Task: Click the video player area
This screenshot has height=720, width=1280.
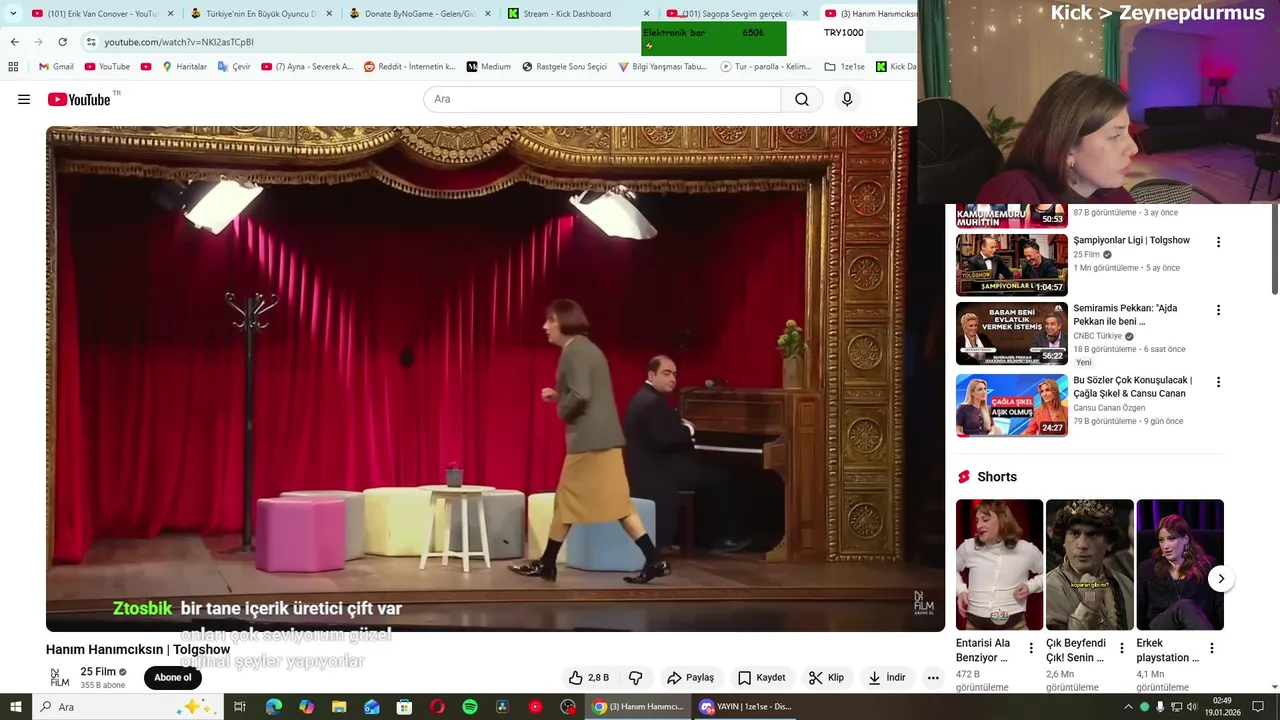Action: pyautogui.click(x=495, y=379)
